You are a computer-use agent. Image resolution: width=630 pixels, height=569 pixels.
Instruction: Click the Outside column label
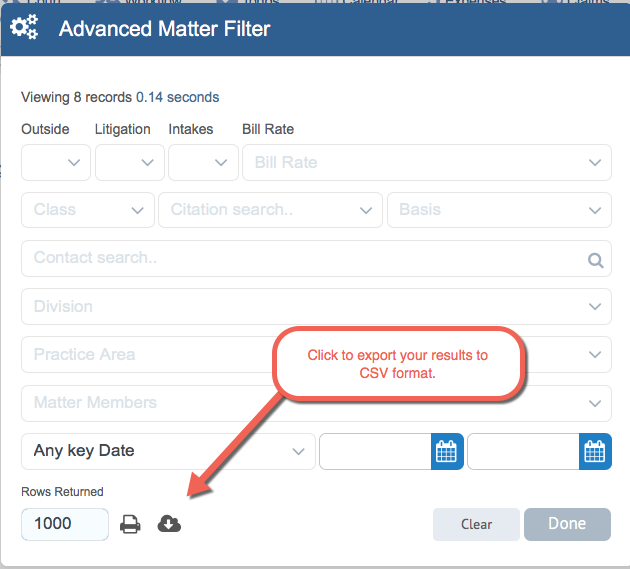(45, 129)
